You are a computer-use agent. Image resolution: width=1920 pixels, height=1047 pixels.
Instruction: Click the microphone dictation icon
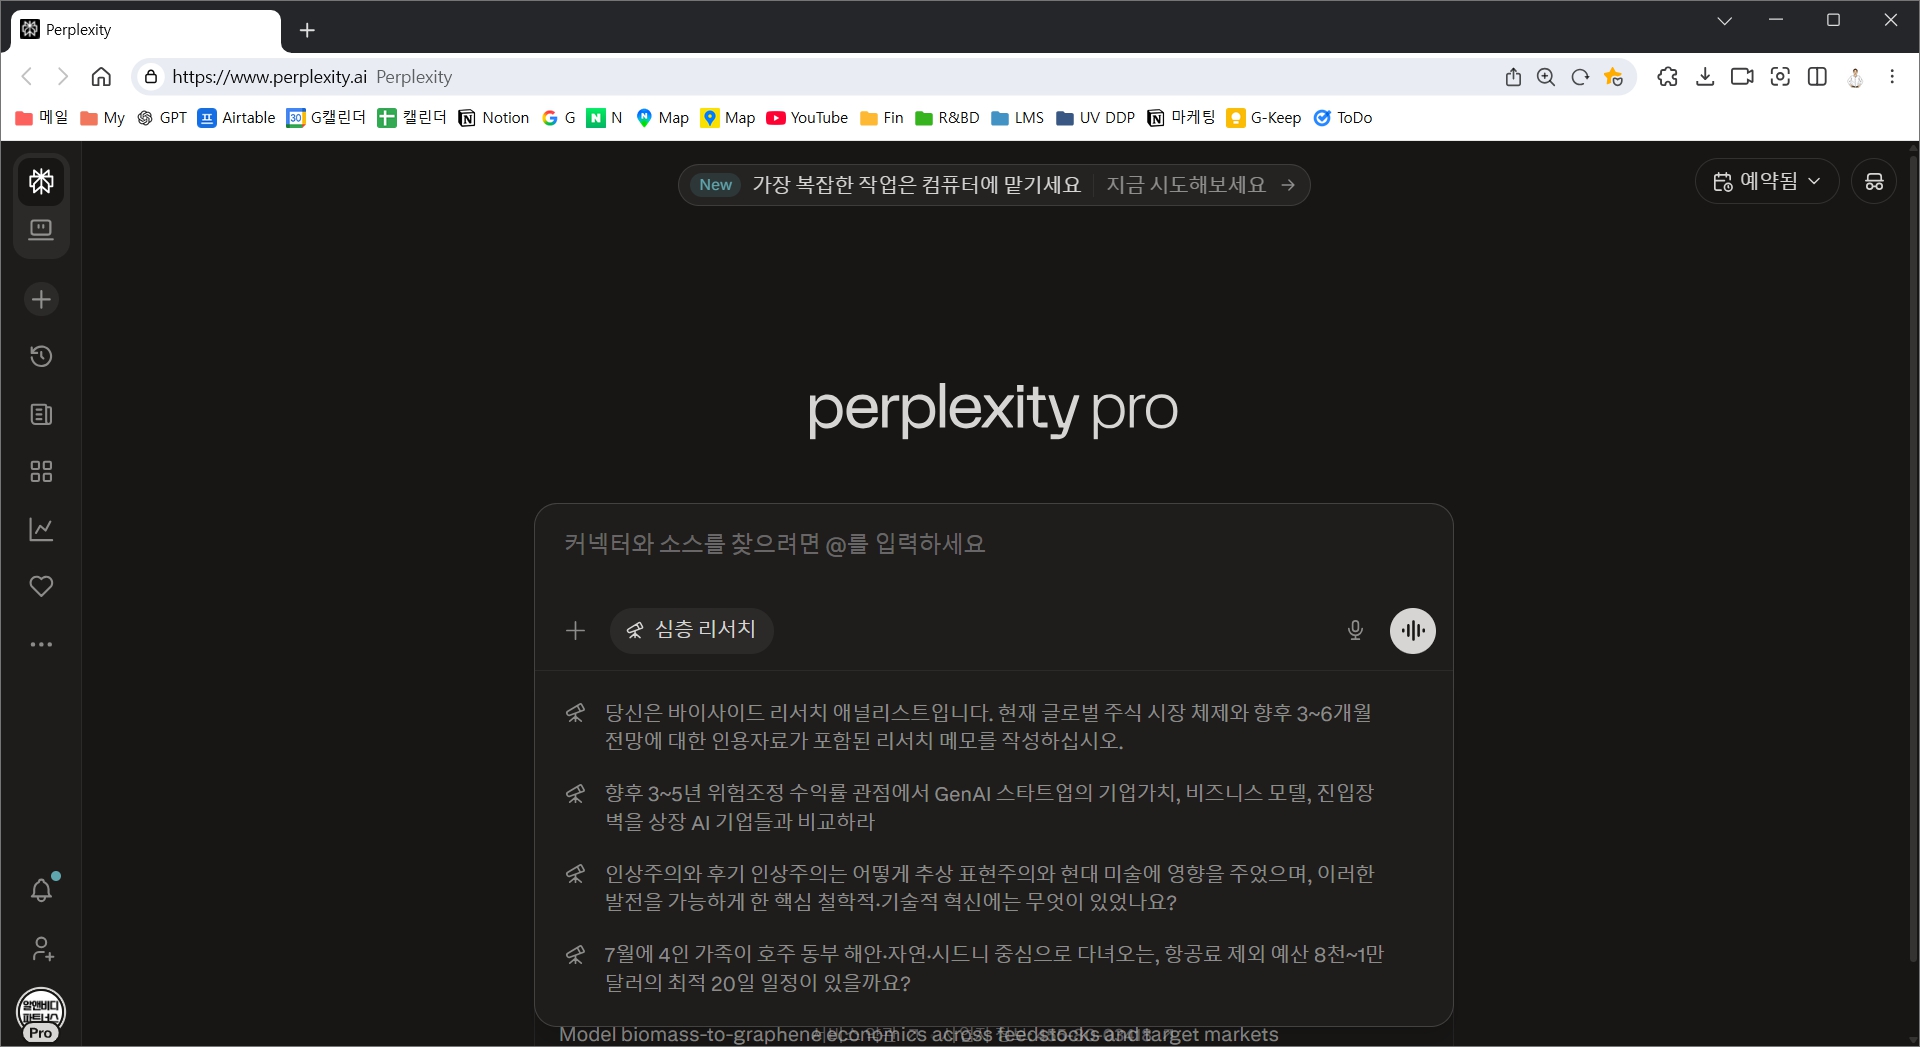[x=1355, y=630]
